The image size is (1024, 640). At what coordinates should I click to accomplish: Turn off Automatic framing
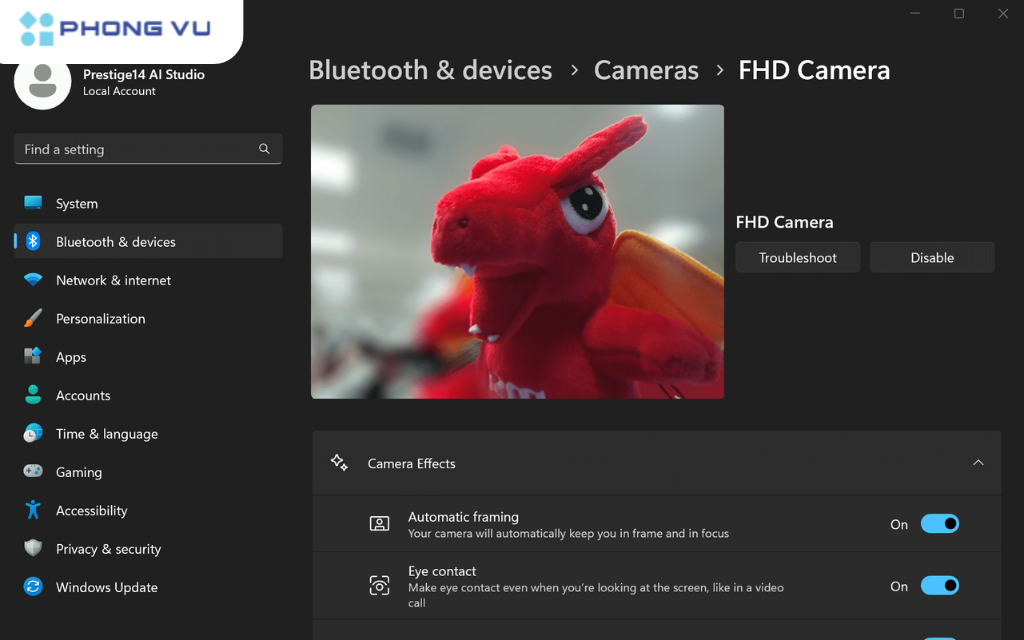tap(939, 523)
